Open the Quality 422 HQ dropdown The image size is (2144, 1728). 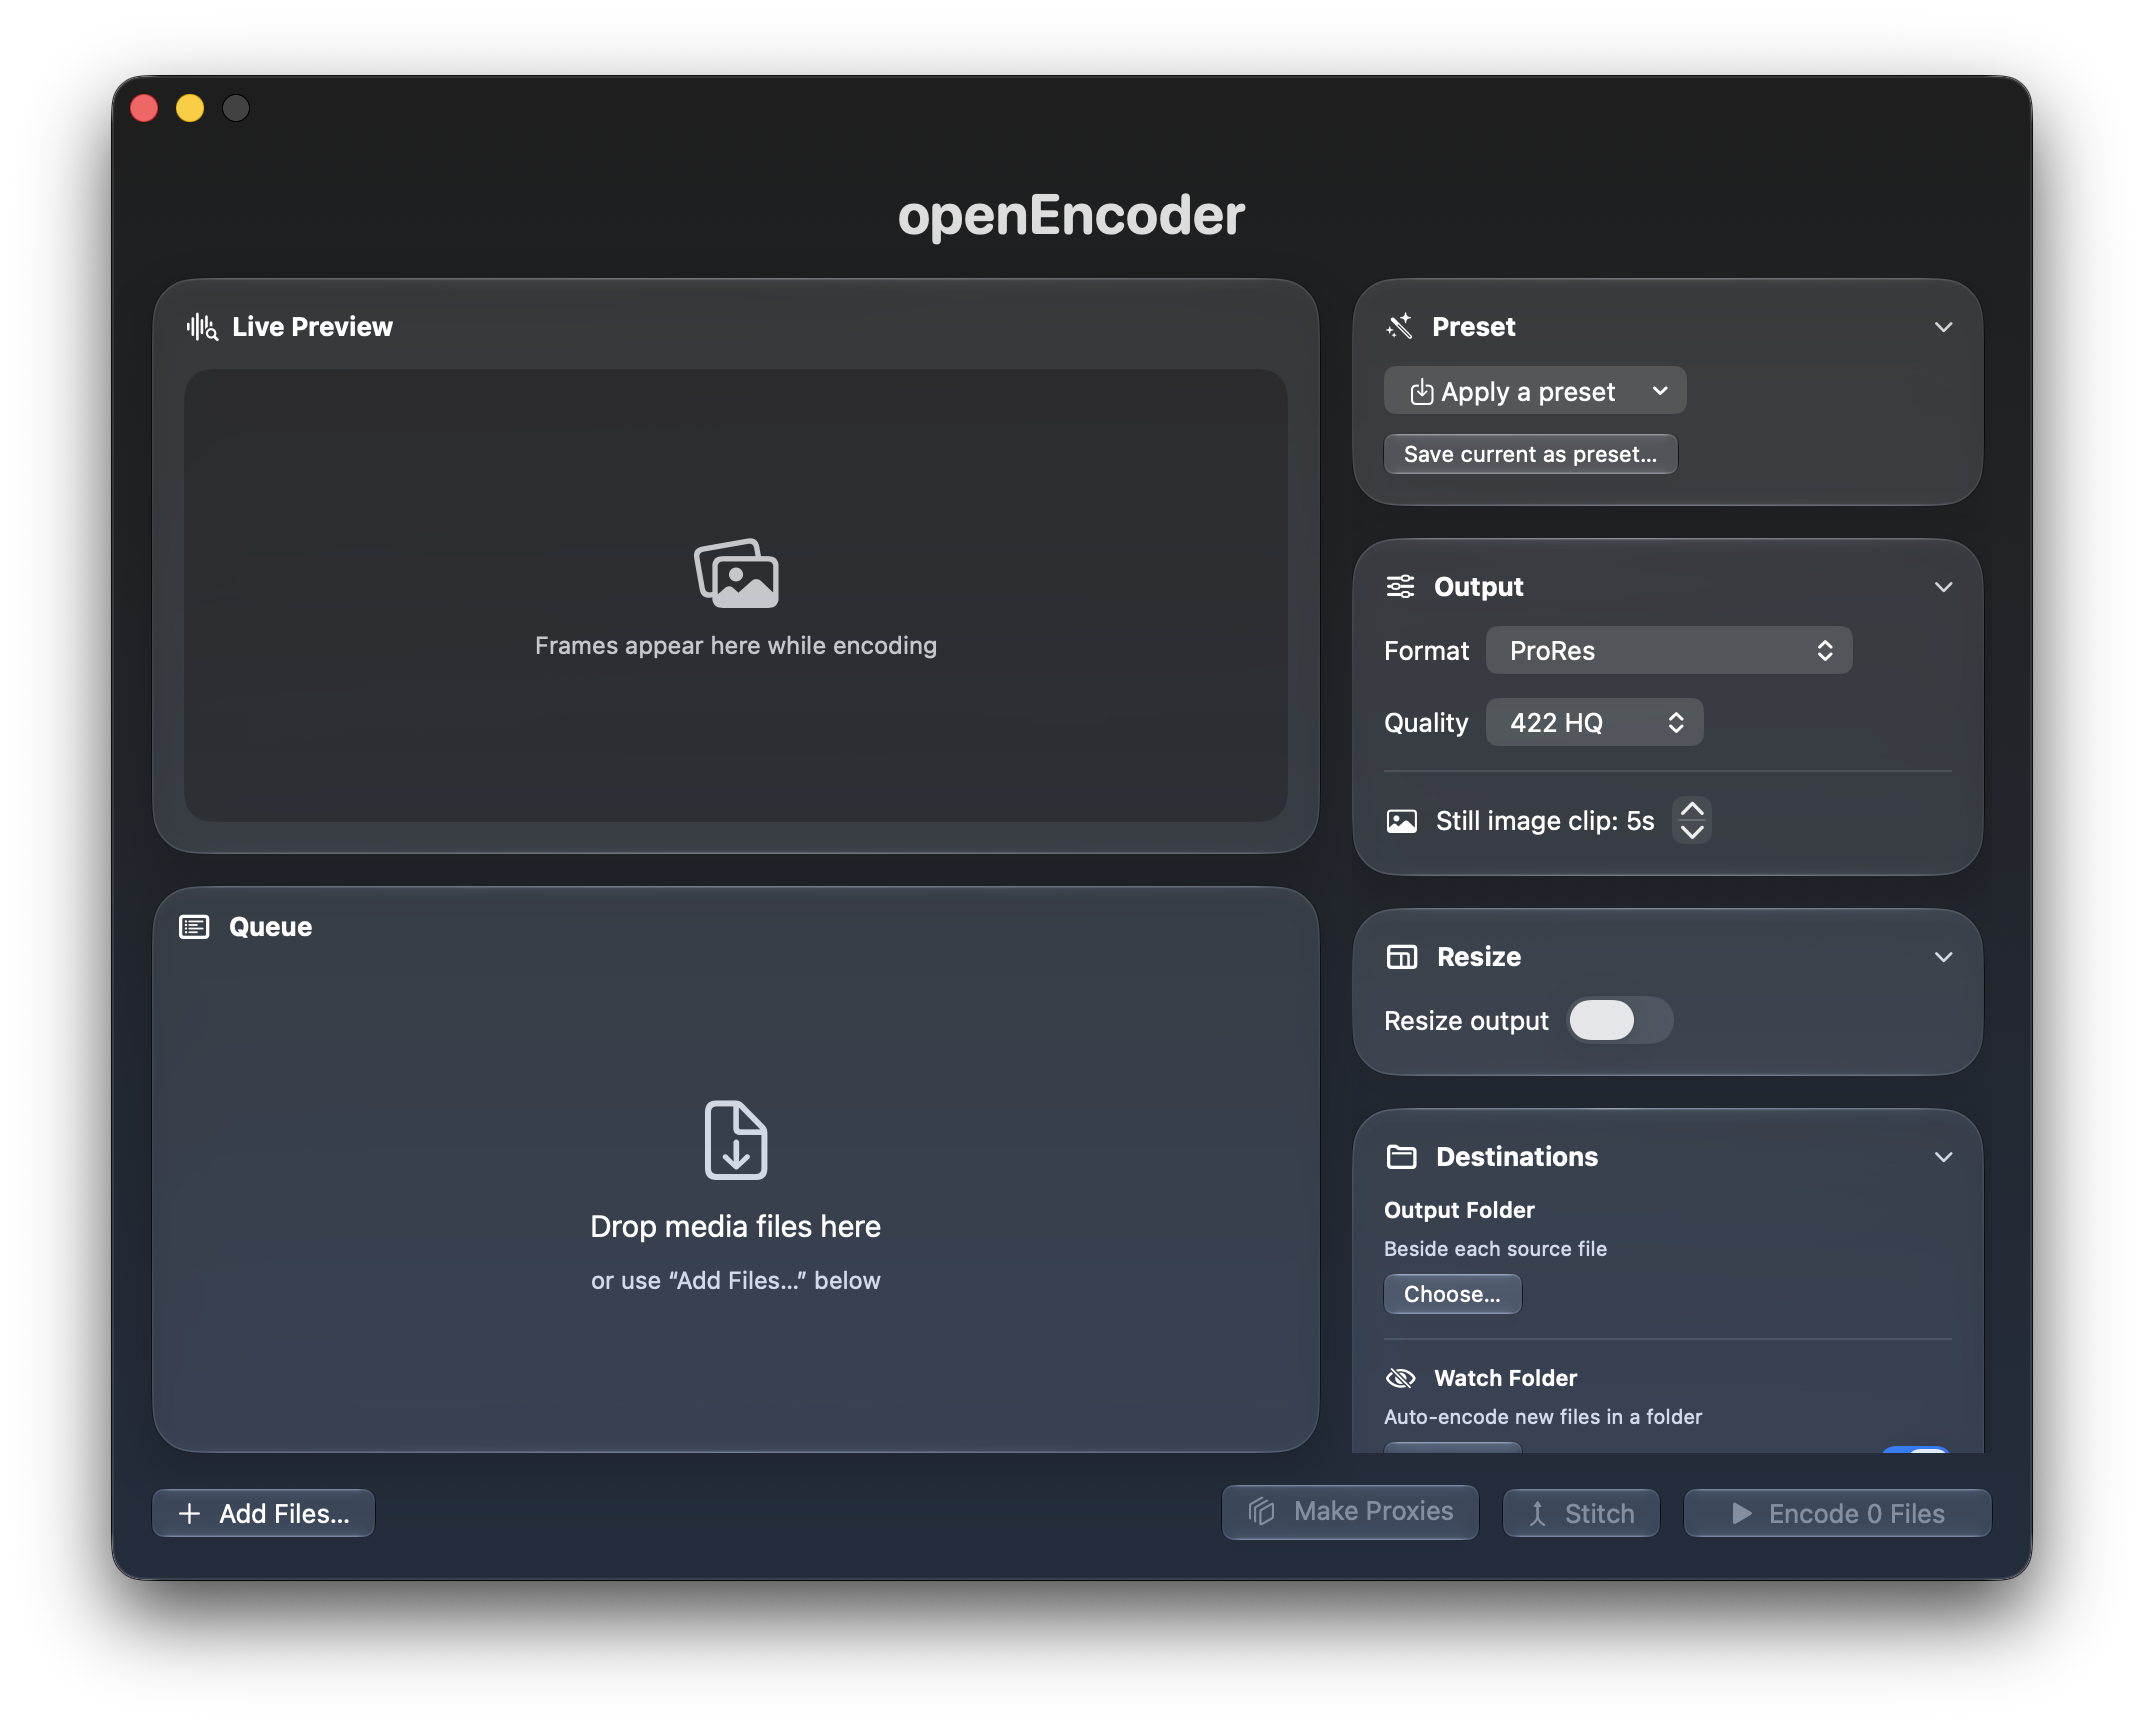(1594, 723)
